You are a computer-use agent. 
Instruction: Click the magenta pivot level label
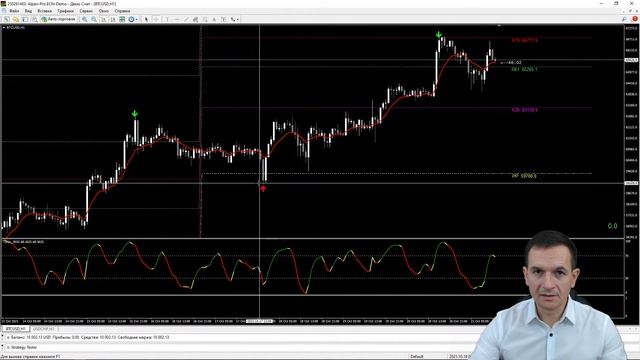click(x=524, y=110)
